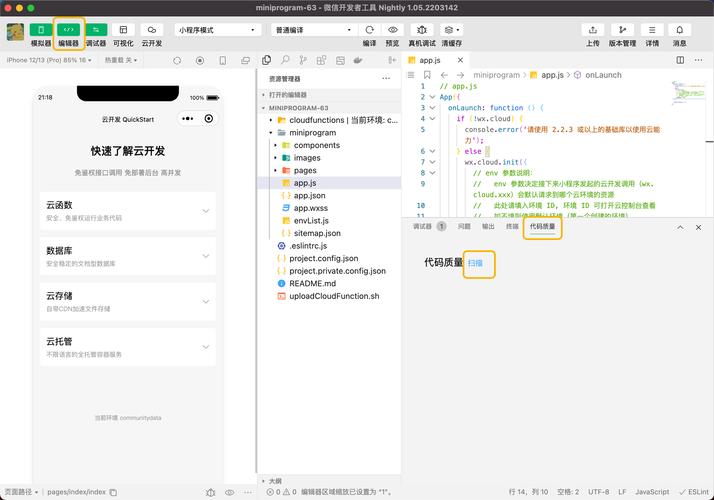Open the iPhone 12/13 device selector
This screenshot has width=714, height=500.
point(49,60)
